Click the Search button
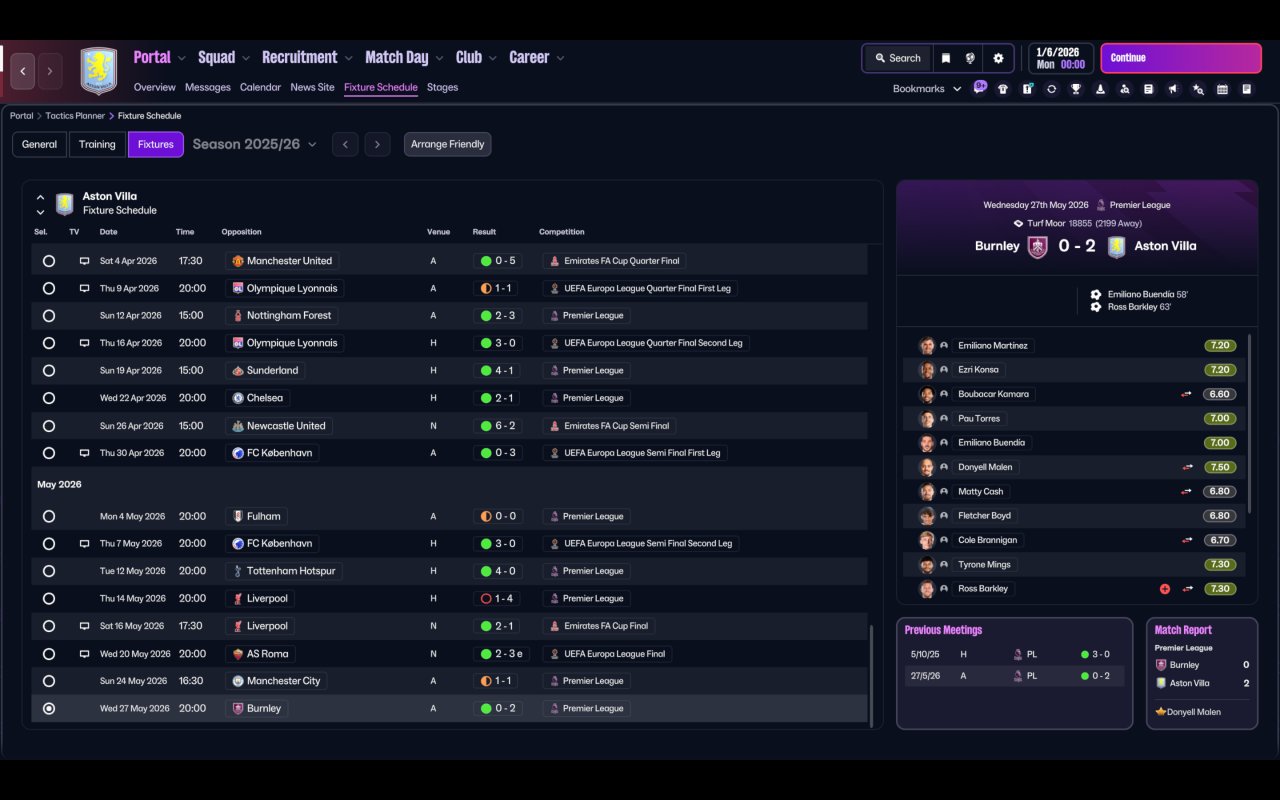The width and height of the screenshot is (1280, 800). point(897,58)
